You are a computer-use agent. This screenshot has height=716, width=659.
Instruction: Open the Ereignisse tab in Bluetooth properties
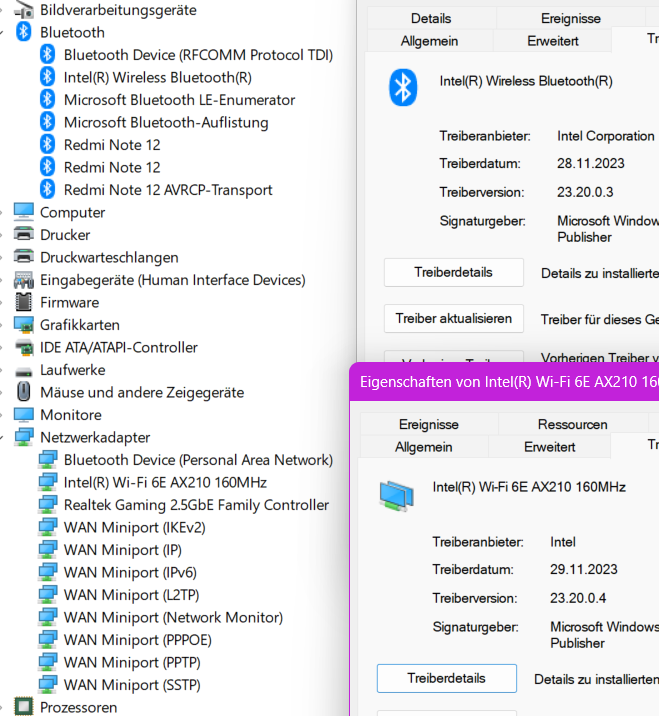[x=570, y=18]
